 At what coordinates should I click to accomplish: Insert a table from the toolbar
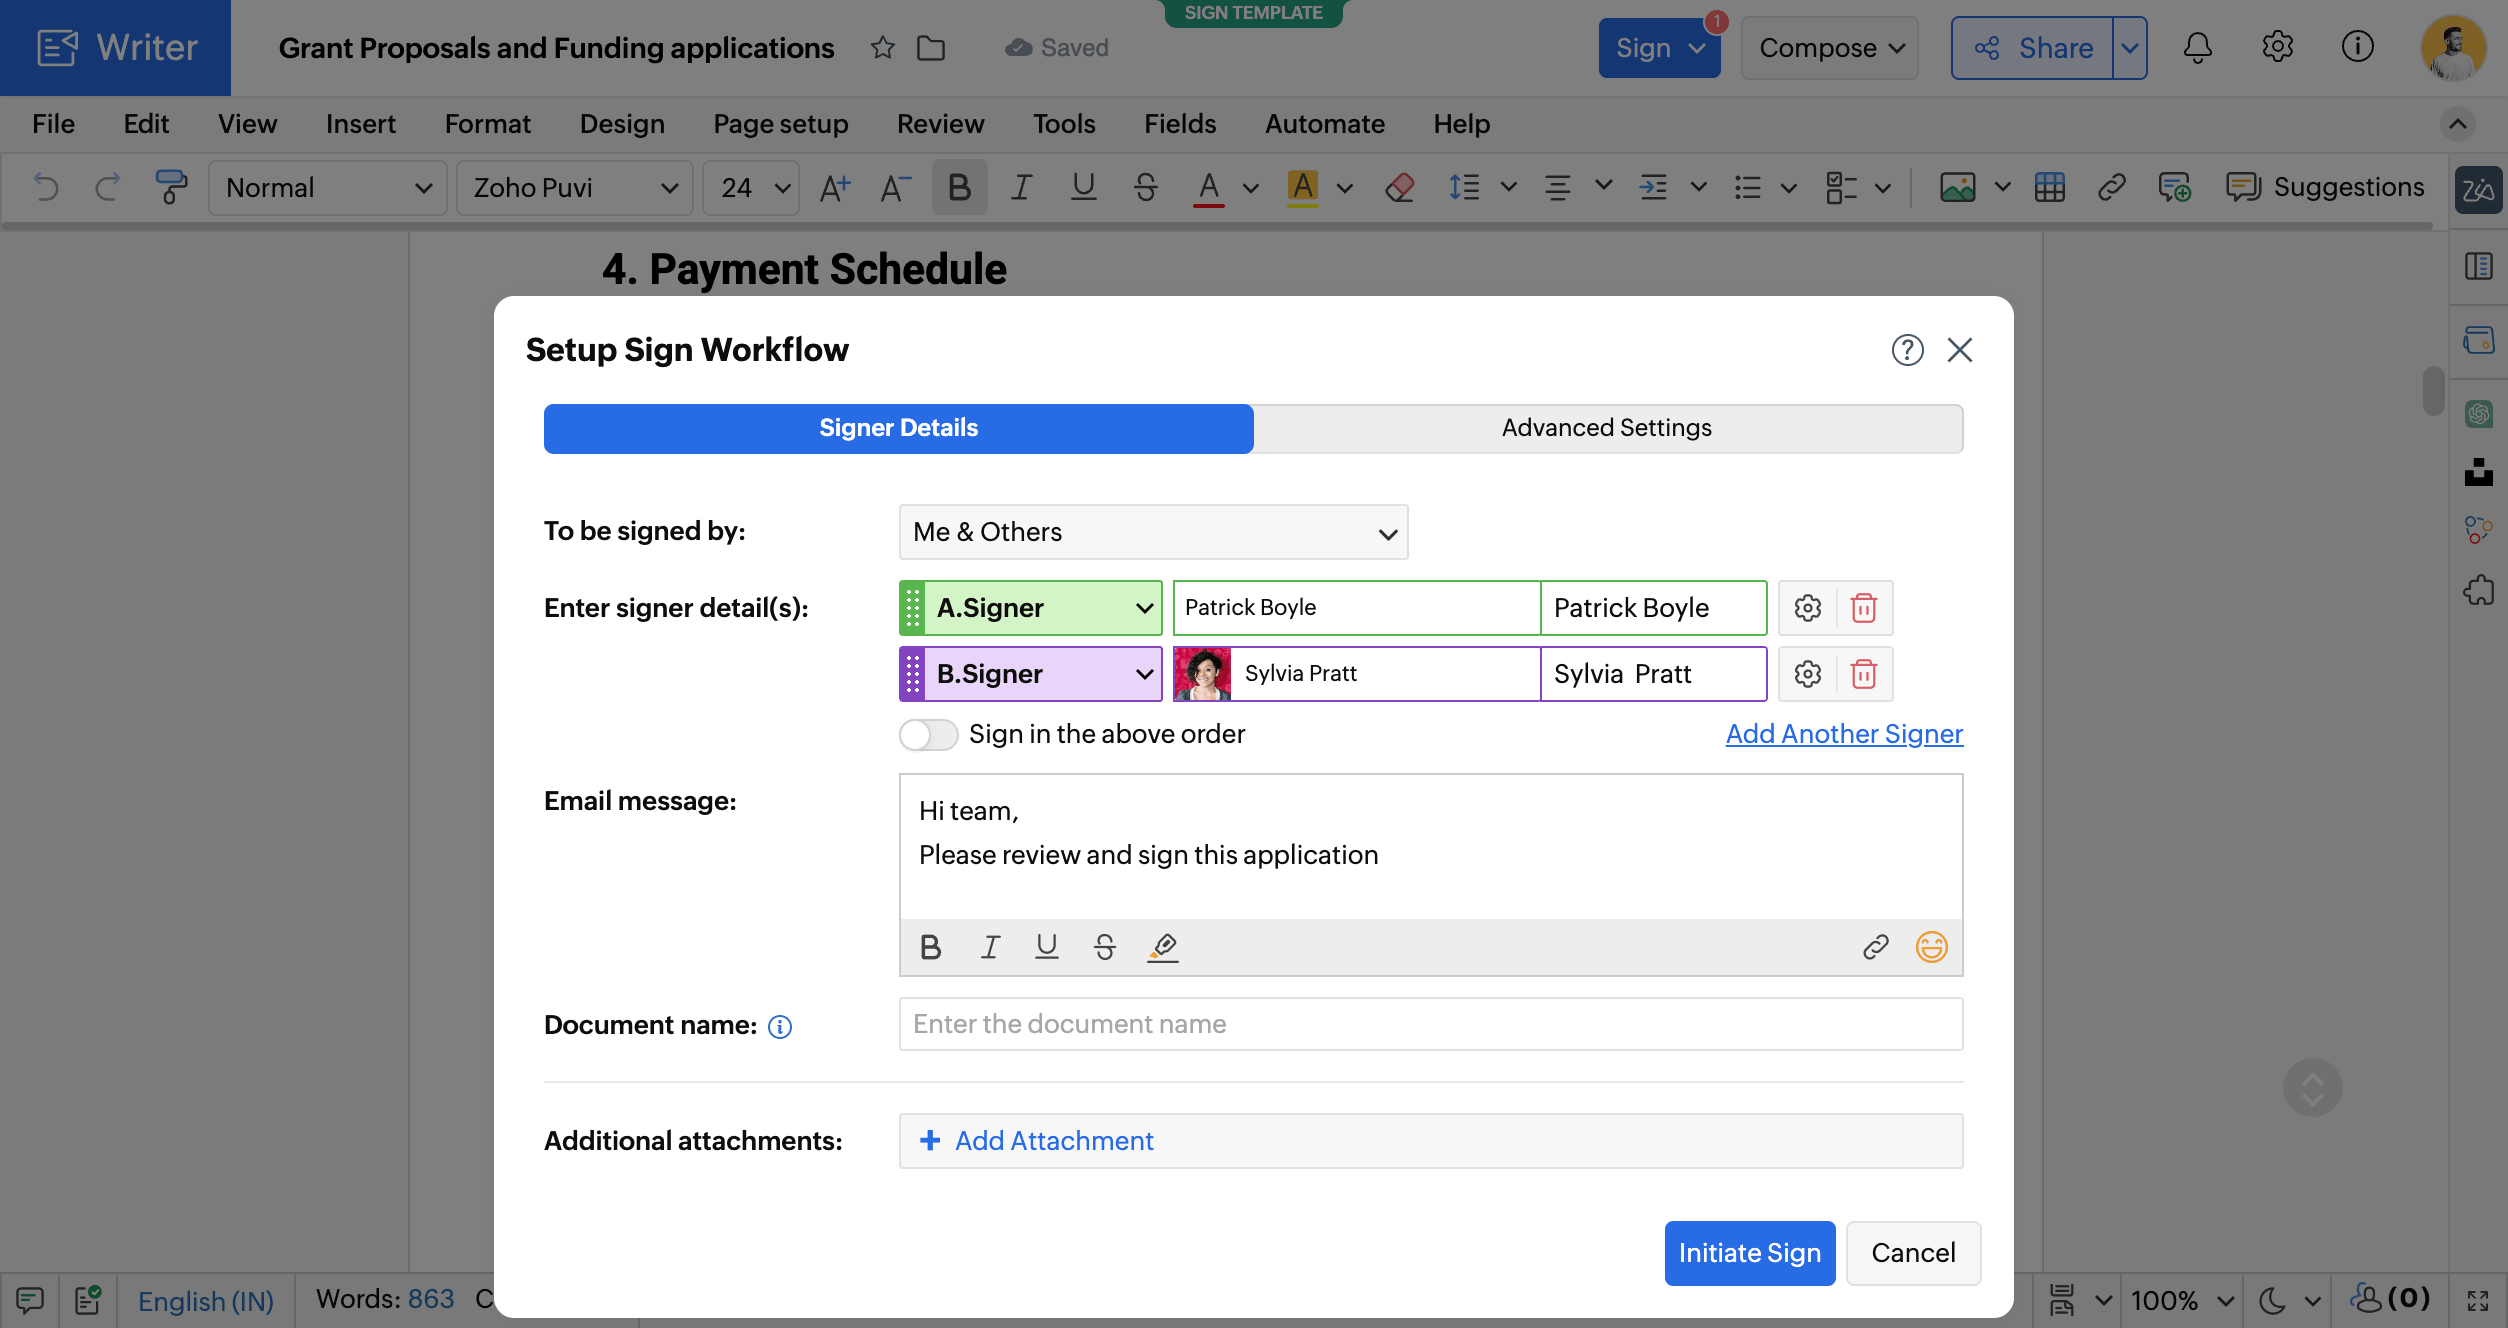pyautogui.click(x=2049, y=187)
